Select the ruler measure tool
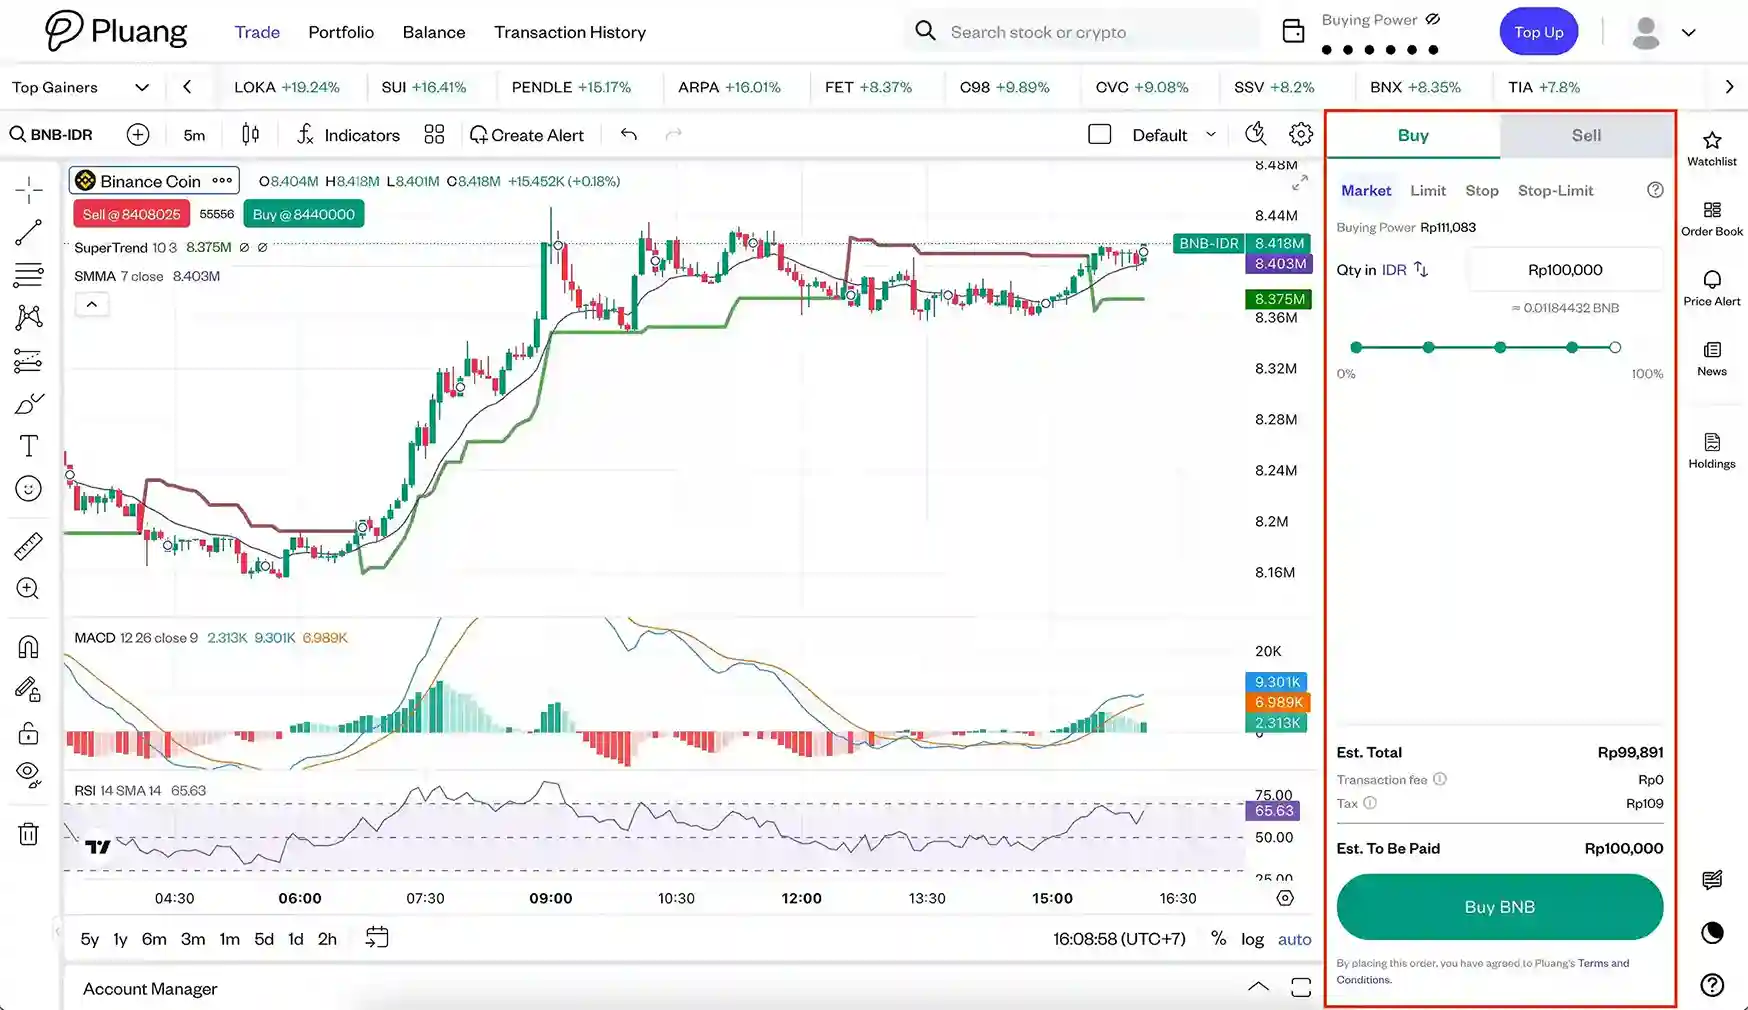Image resolution: width=1748 pixels, height=1010 pixels. [x=28, y=546]
